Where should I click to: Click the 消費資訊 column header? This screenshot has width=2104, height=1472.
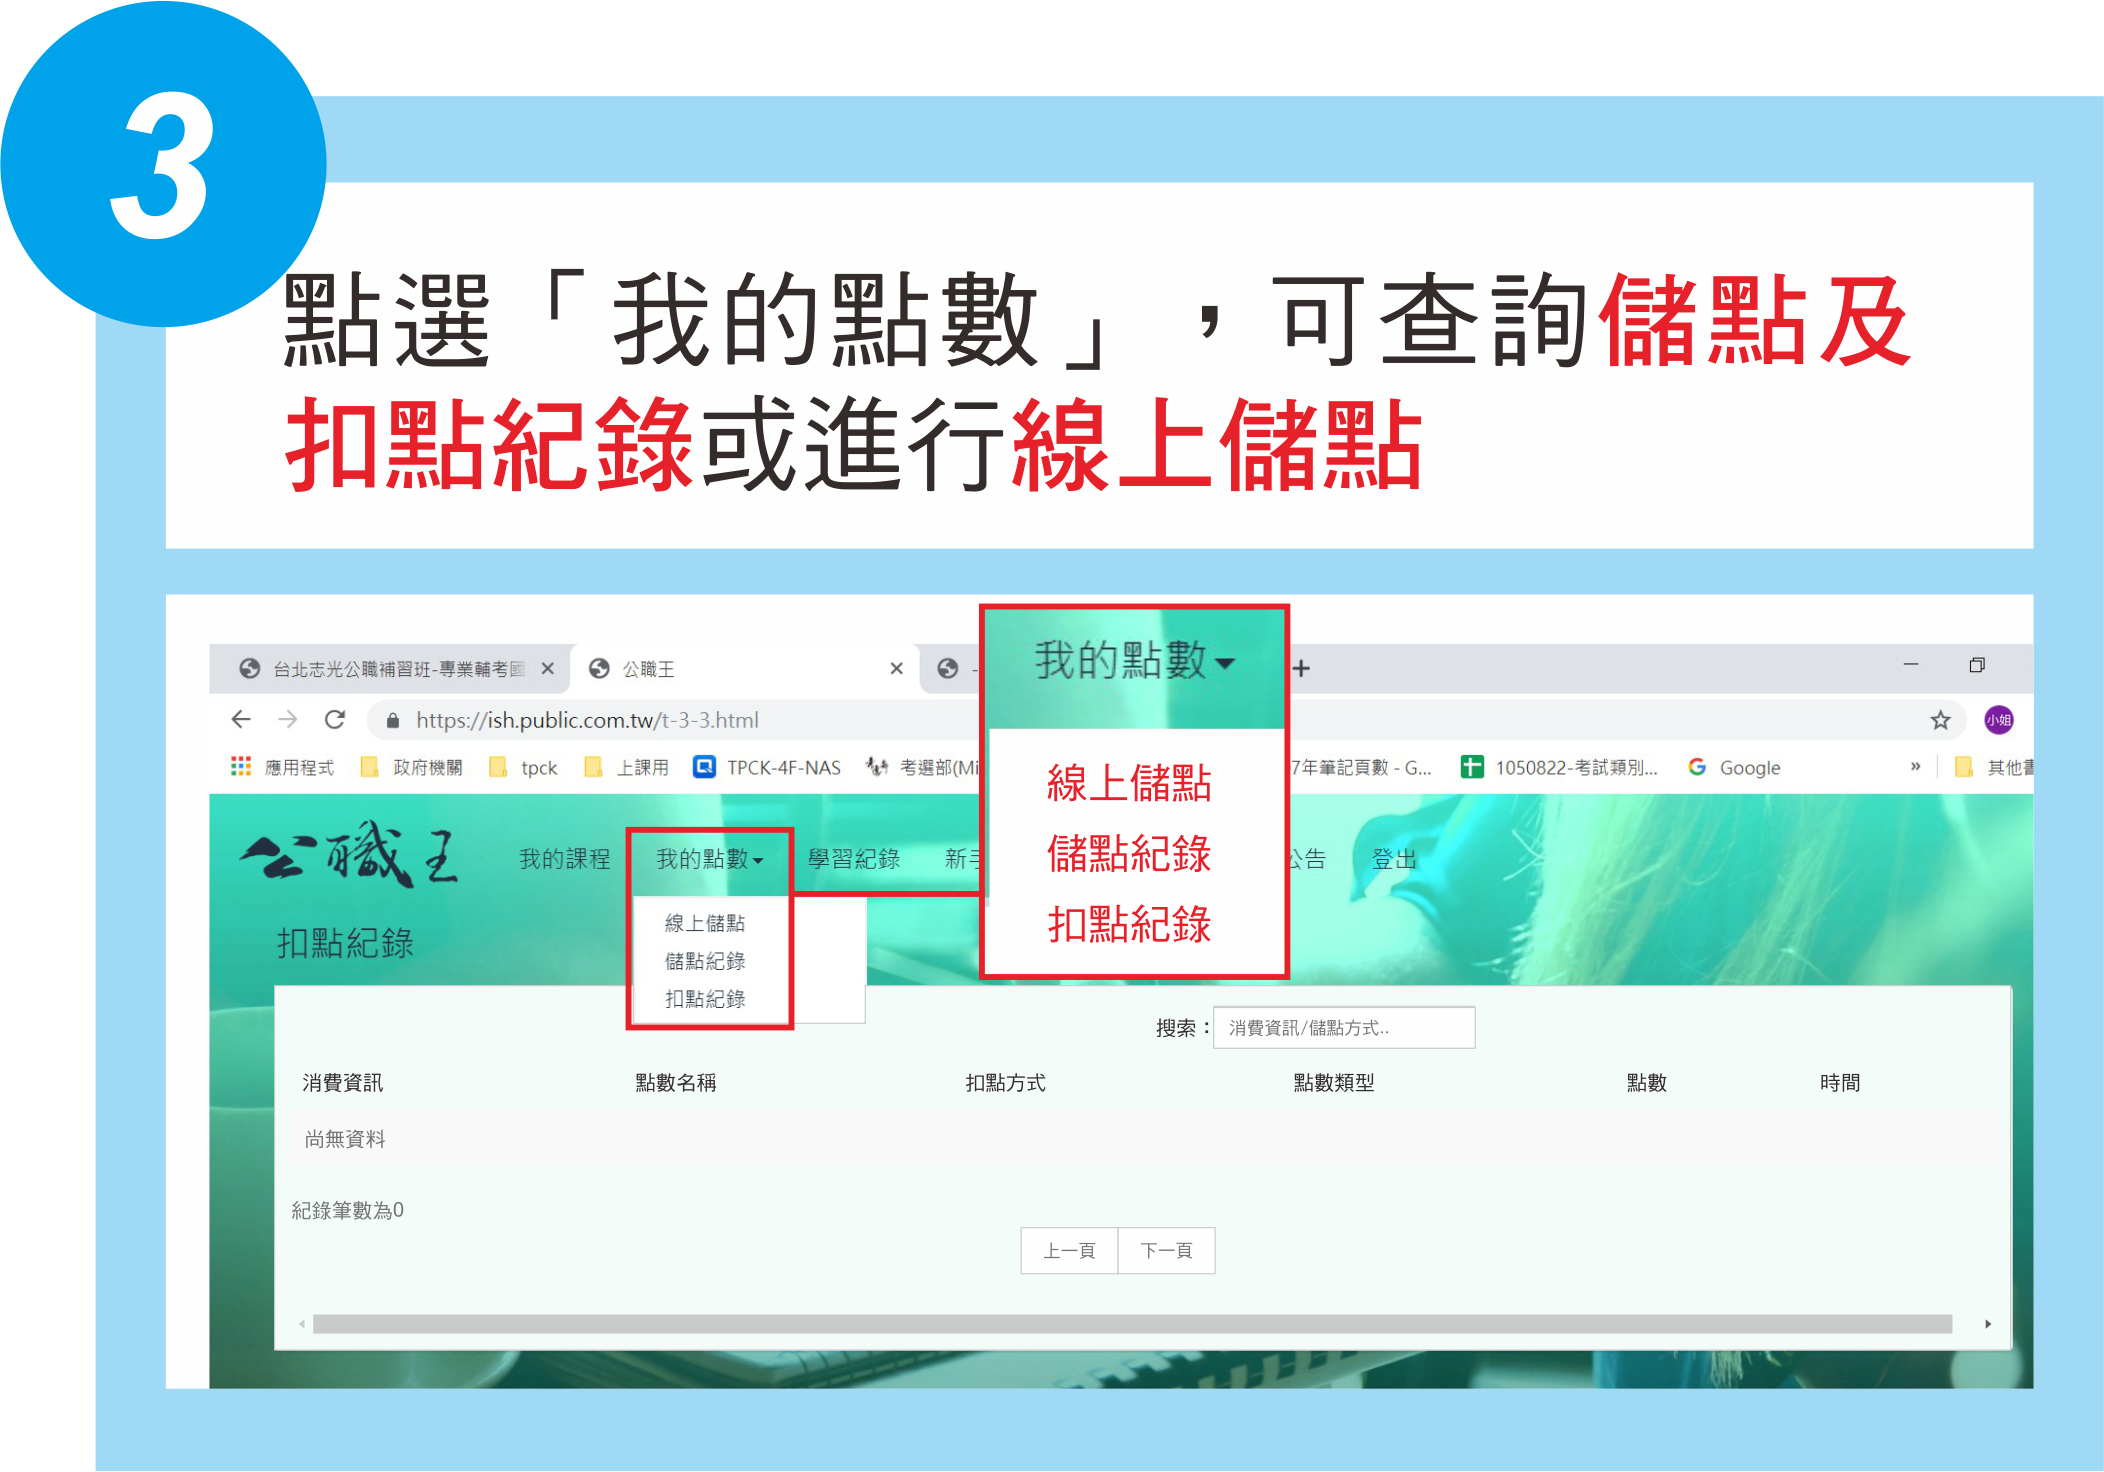click(343, 1083)
